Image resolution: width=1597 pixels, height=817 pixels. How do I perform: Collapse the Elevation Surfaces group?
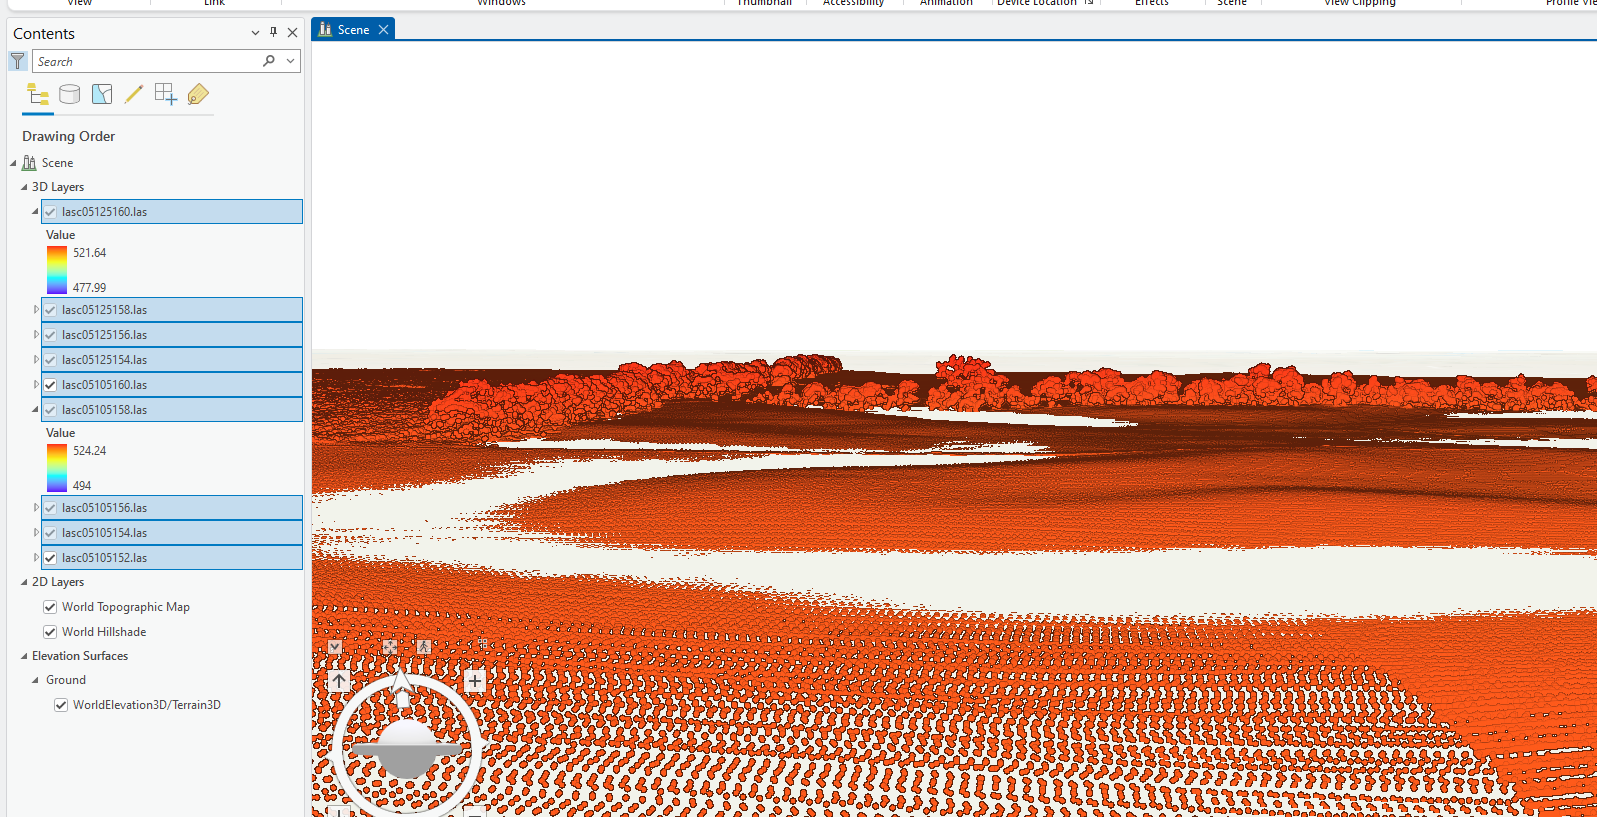24,656
